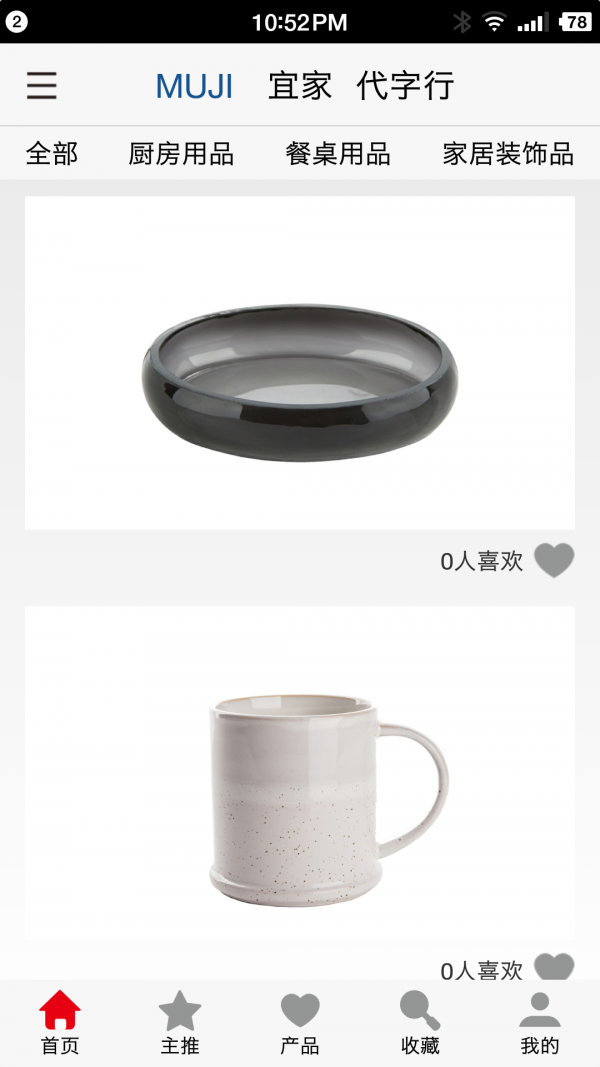
Task: Switch to the 宜家 brand tab
Action: [300, 86]
